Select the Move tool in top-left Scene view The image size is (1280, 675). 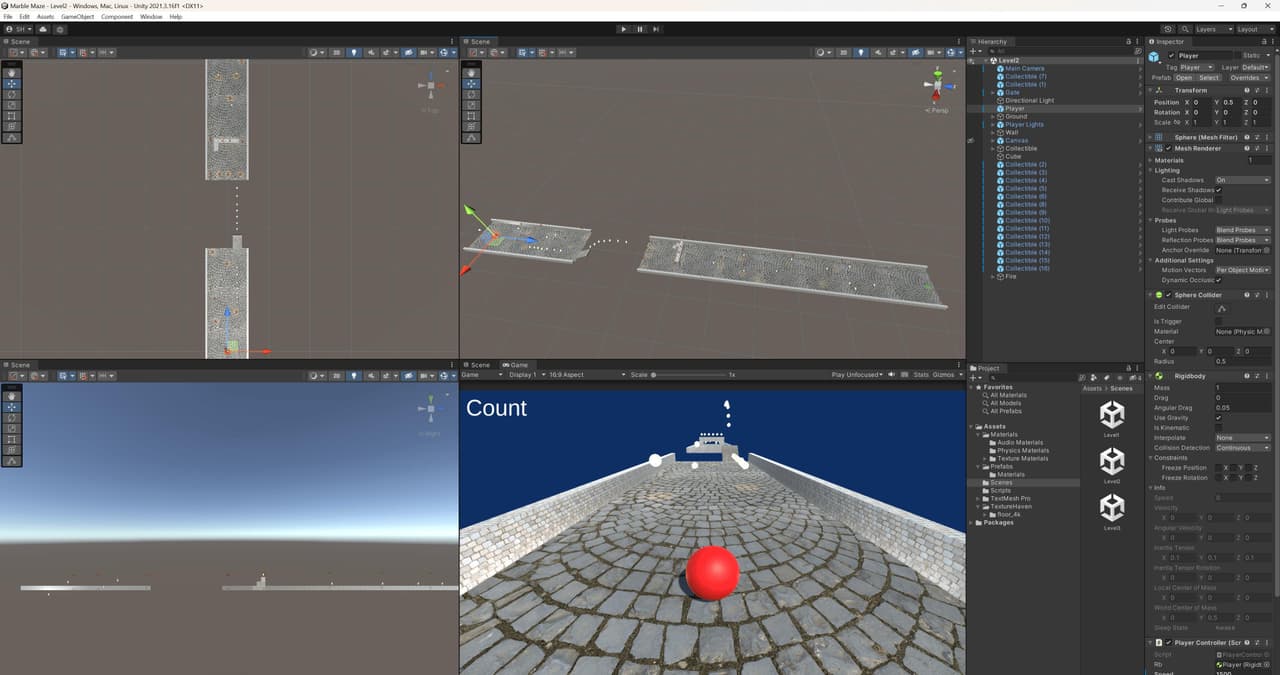coord(12,84)
